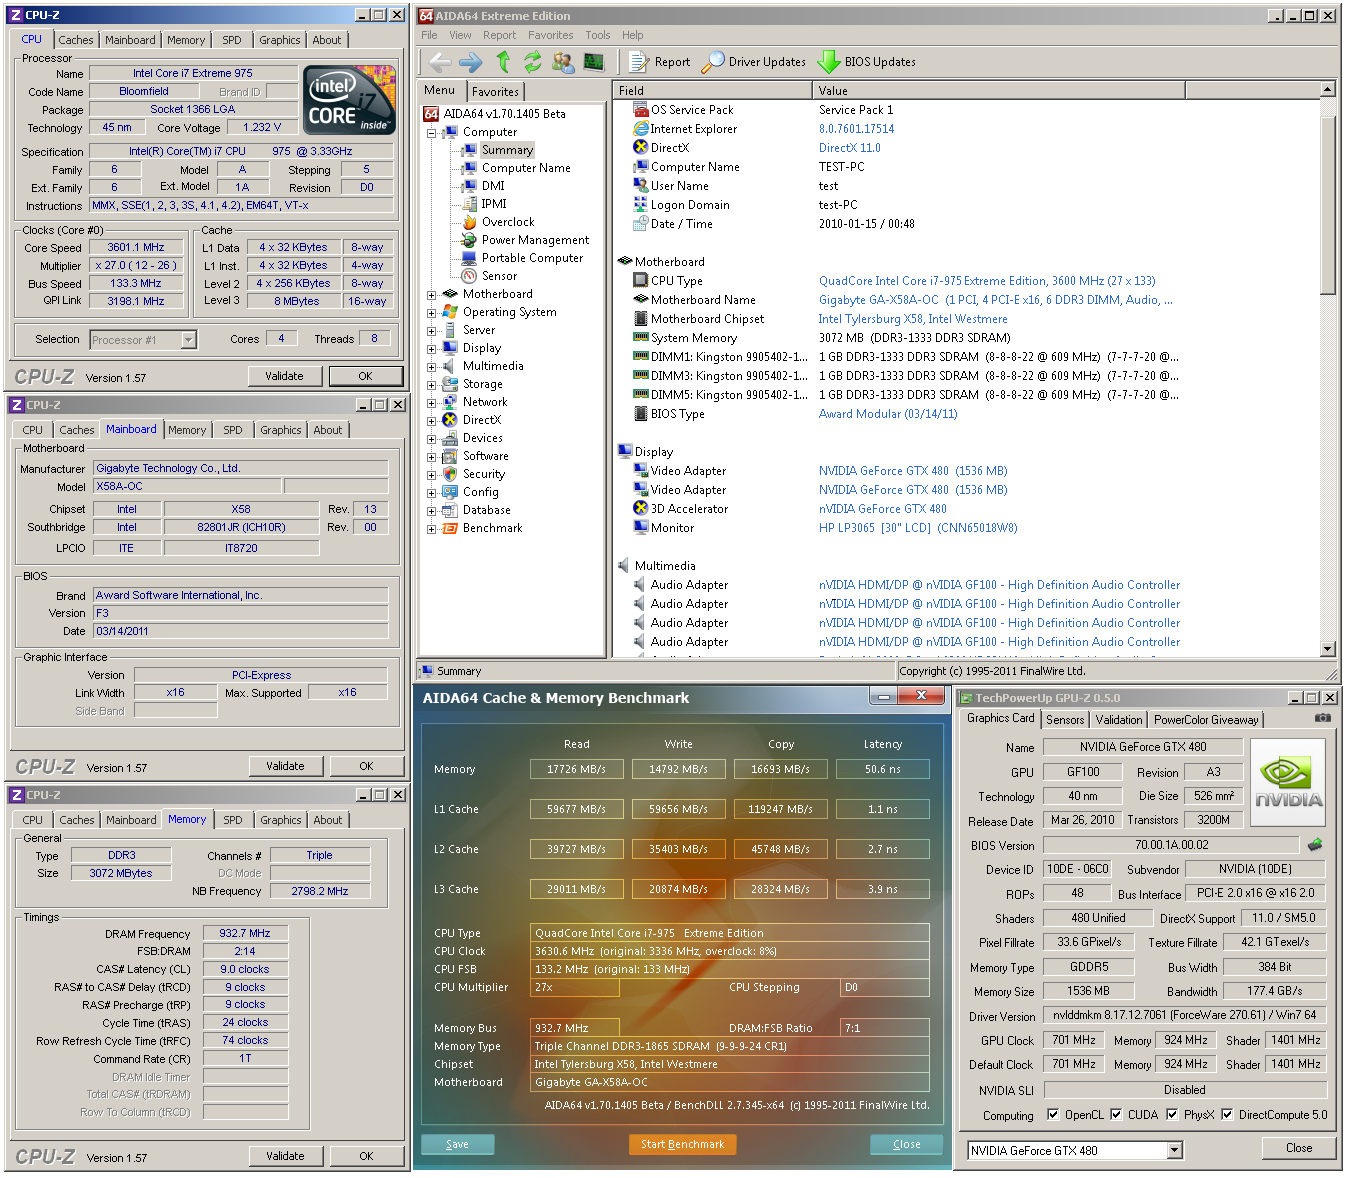
Task: Click Save in the Cache & Memory Benchmark
Action: (458, 1144)
